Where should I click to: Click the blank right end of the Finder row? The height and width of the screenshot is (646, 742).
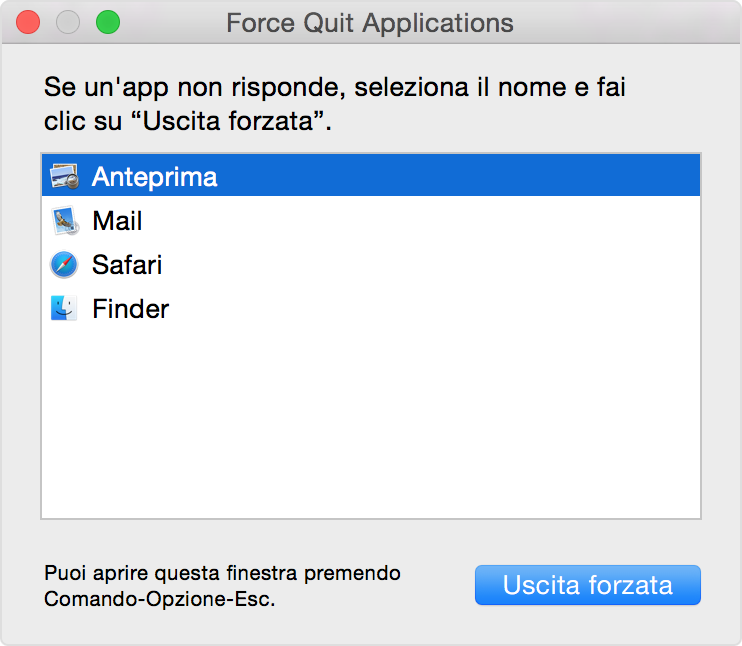click(x=600, y=309)
